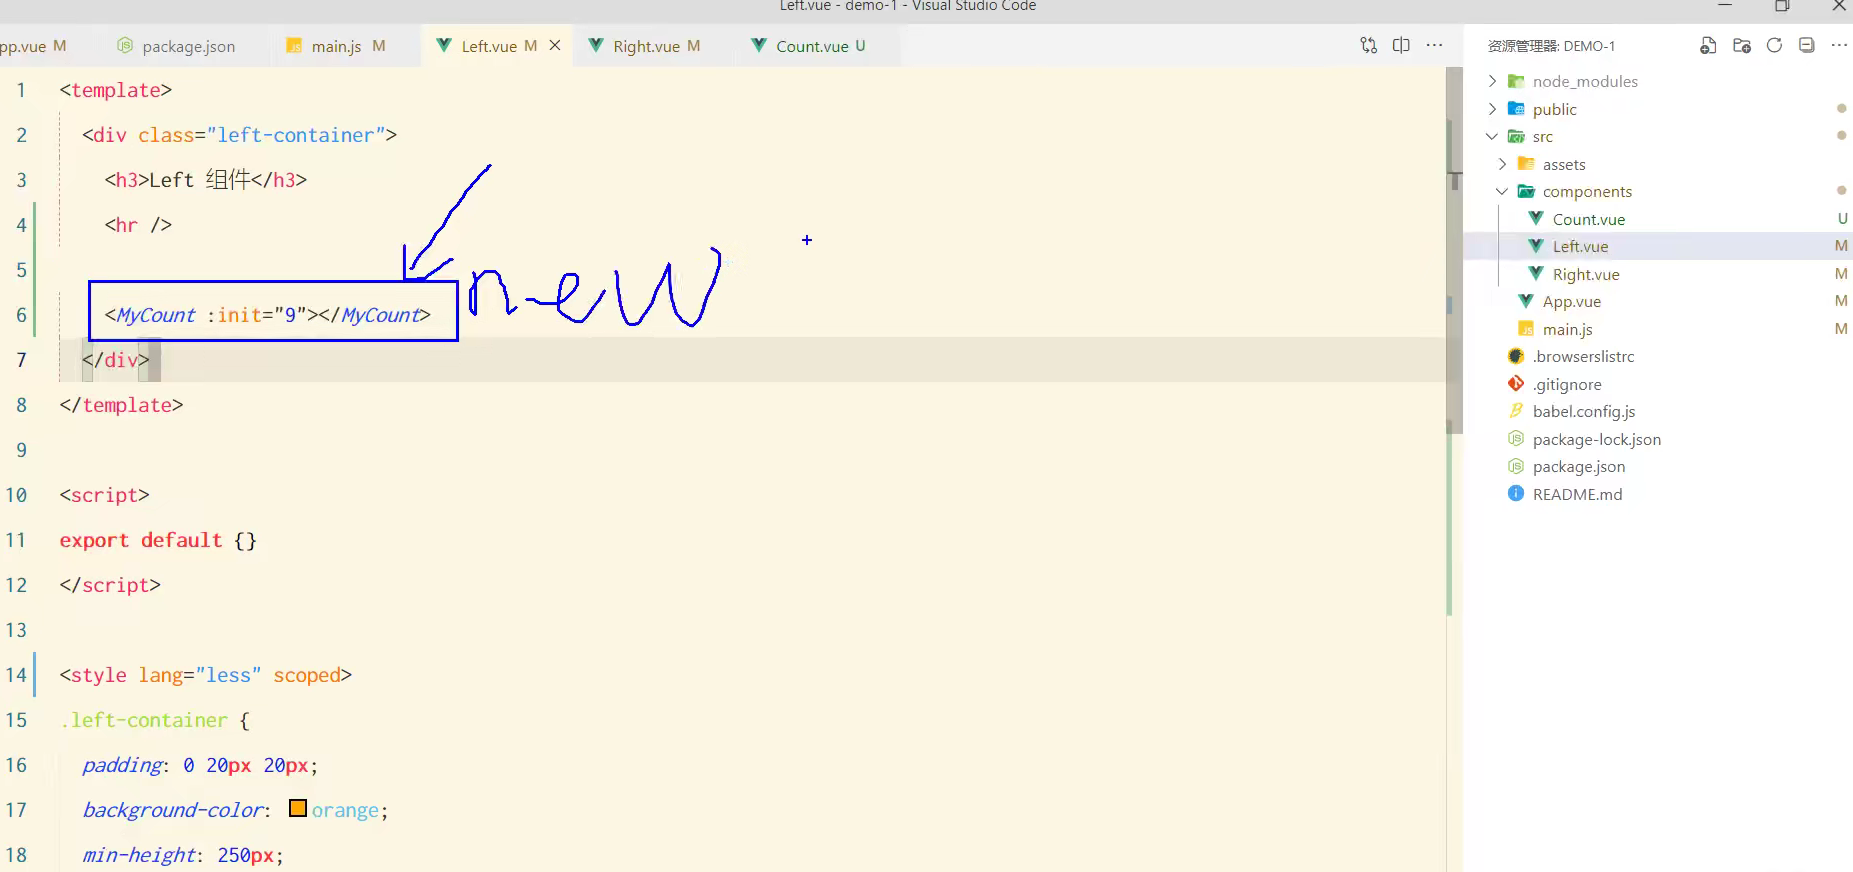Open the .browserslistrc file
This screenshot has width=1853, height=872.
1584,356
